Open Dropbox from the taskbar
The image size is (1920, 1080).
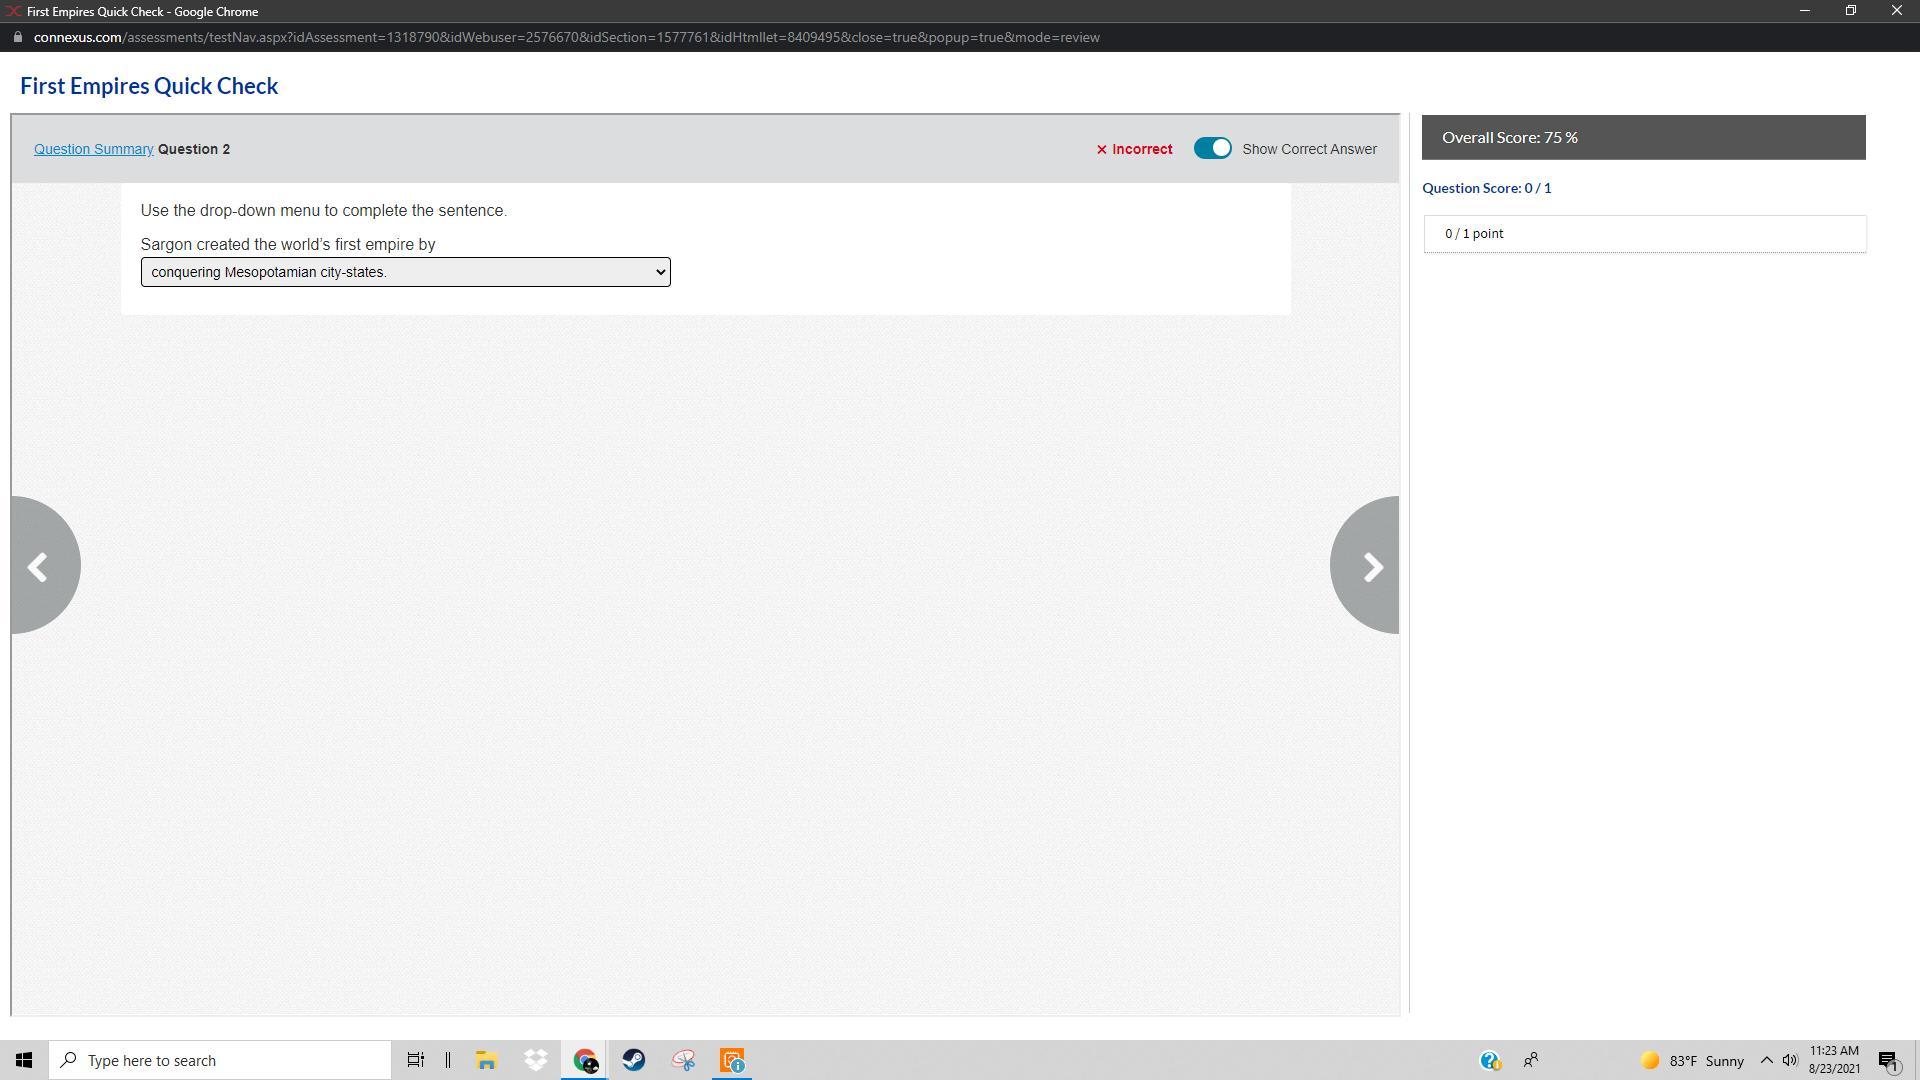coord(536,1060)
